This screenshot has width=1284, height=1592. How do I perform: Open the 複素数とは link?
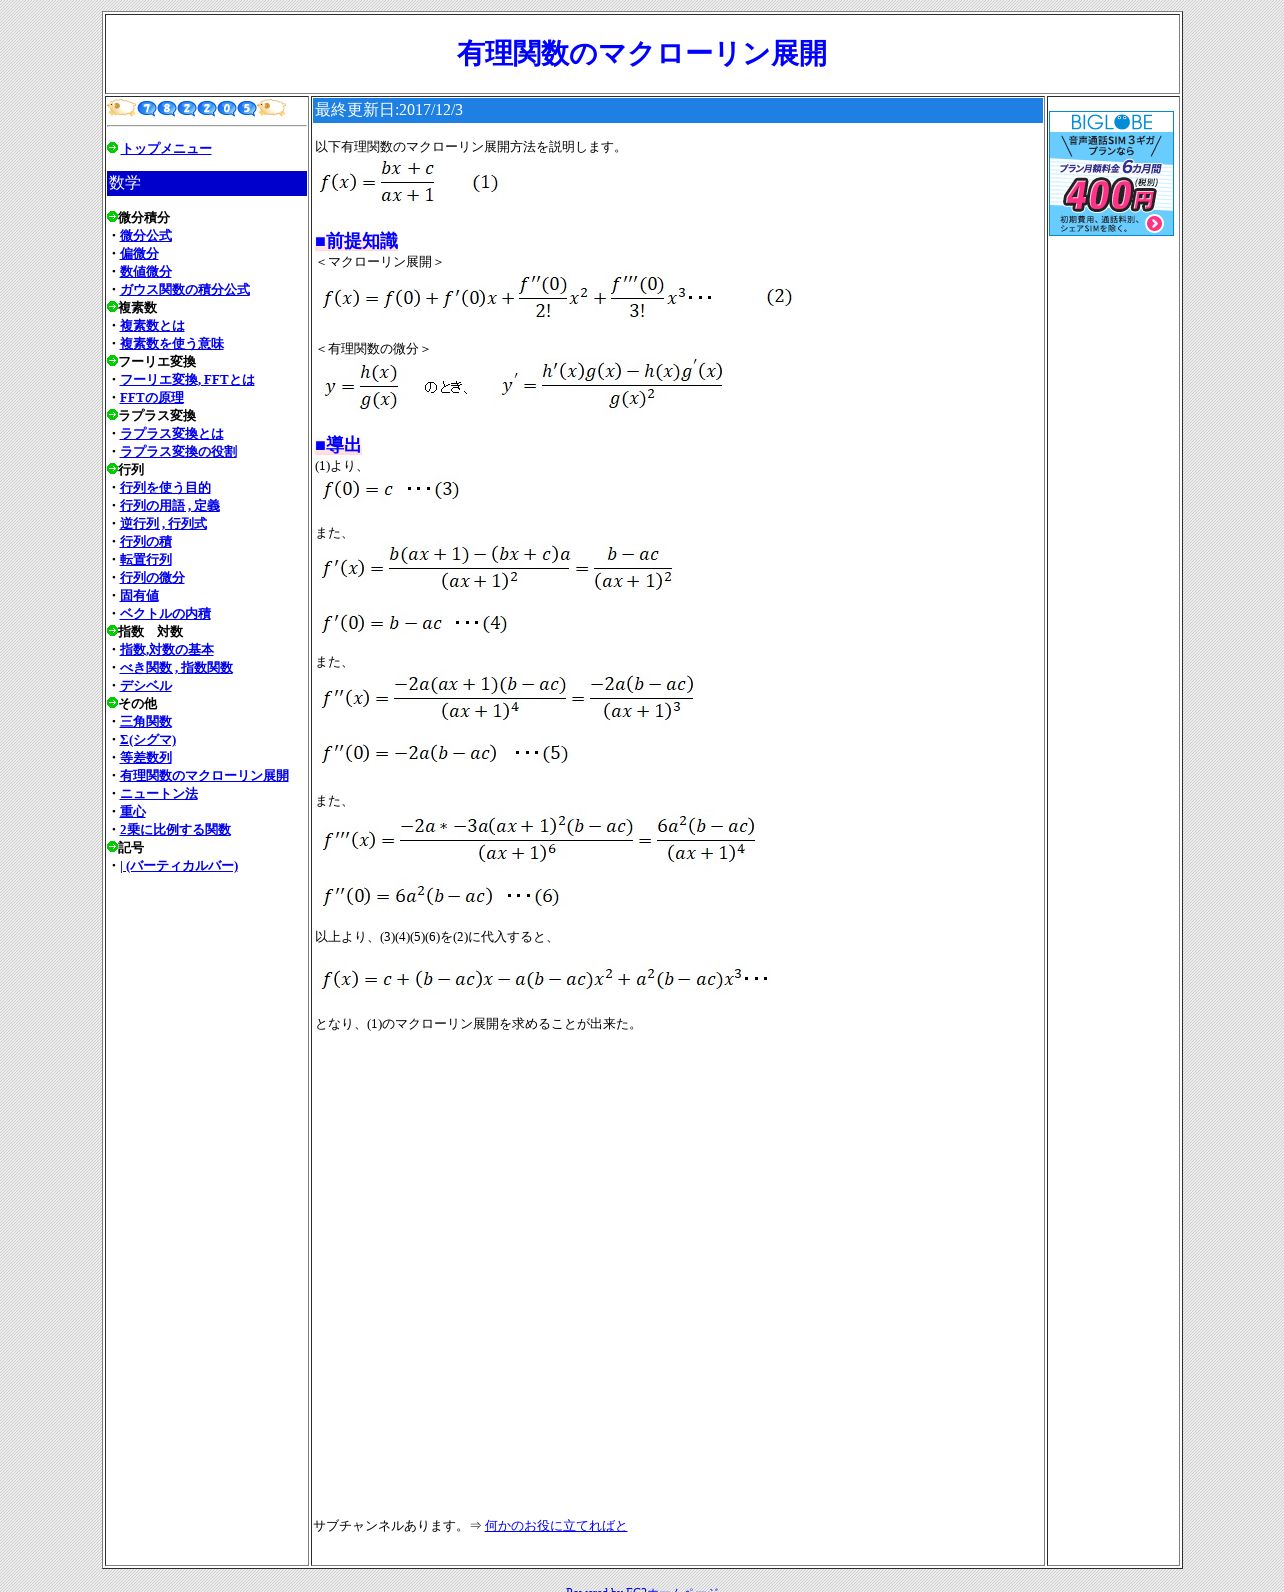point(152,325)
